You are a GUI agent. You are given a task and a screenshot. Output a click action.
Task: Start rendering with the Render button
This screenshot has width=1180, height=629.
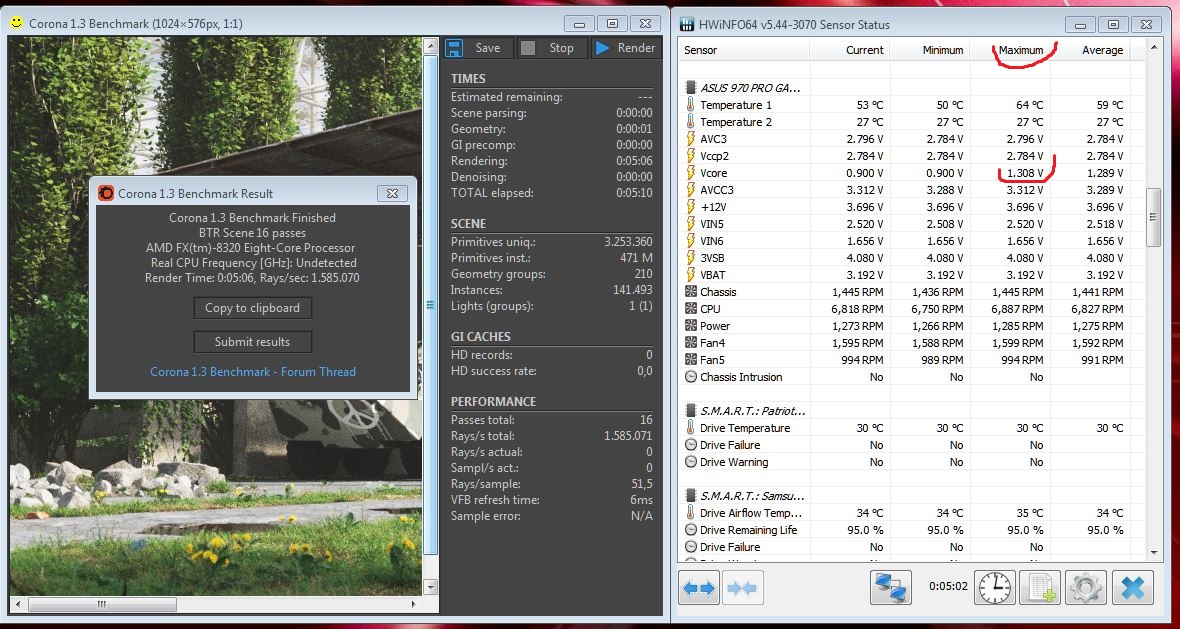click(626, 48)
